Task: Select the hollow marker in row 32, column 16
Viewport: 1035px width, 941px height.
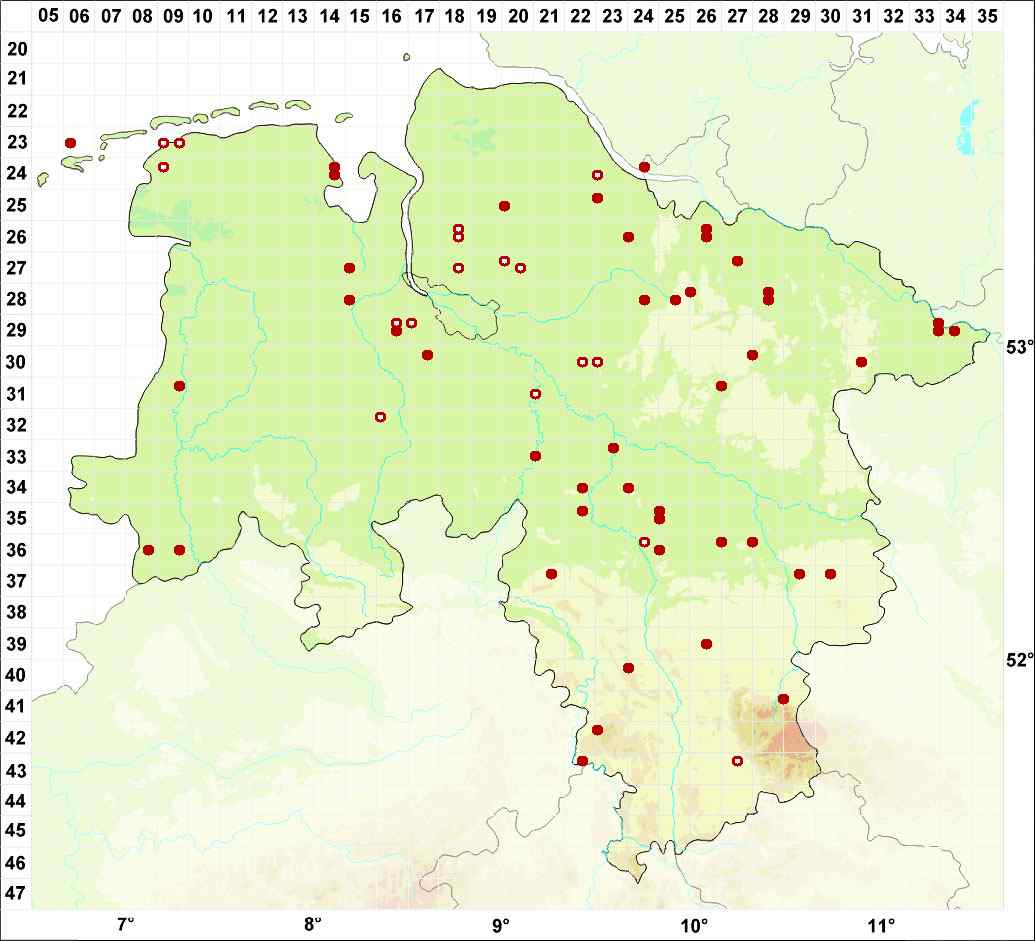Action: coord(380,417)
